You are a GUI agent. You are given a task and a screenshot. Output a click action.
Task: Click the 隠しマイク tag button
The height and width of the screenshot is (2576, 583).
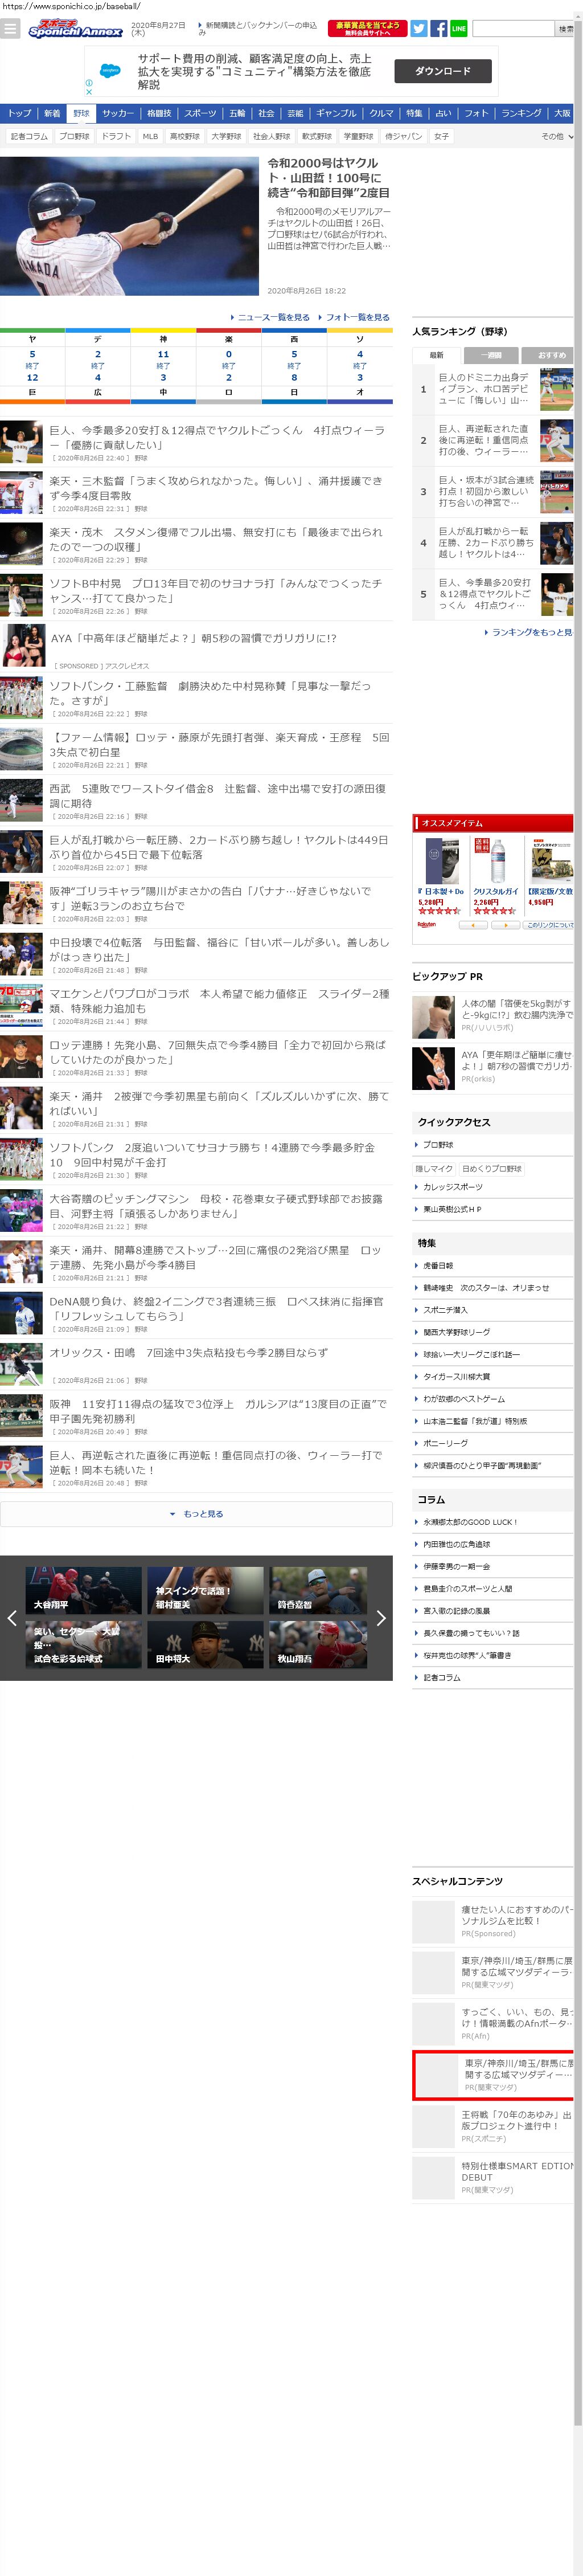[x=434, y=1168]
